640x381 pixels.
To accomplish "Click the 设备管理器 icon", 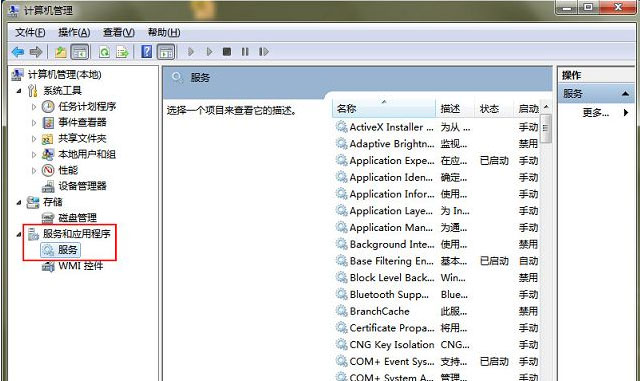I will pyautogui.click(x=48, y=186).
